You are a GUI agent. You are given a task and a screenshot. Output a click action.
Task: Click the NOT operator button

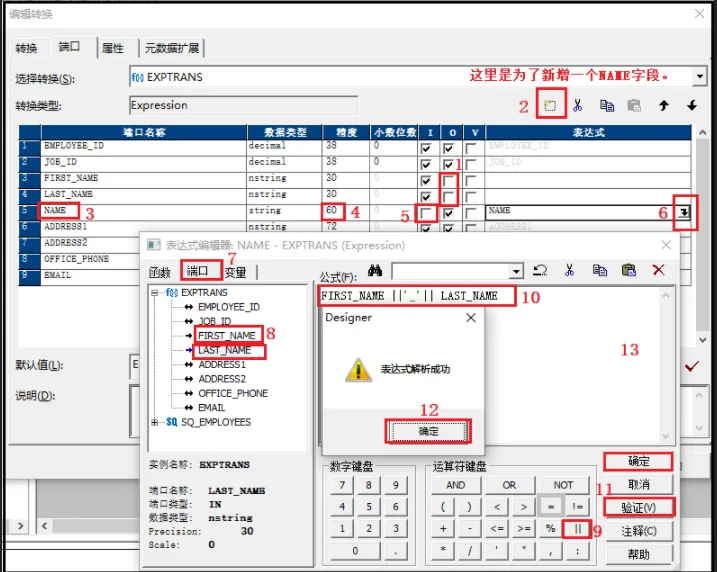[x=563, y=485]
